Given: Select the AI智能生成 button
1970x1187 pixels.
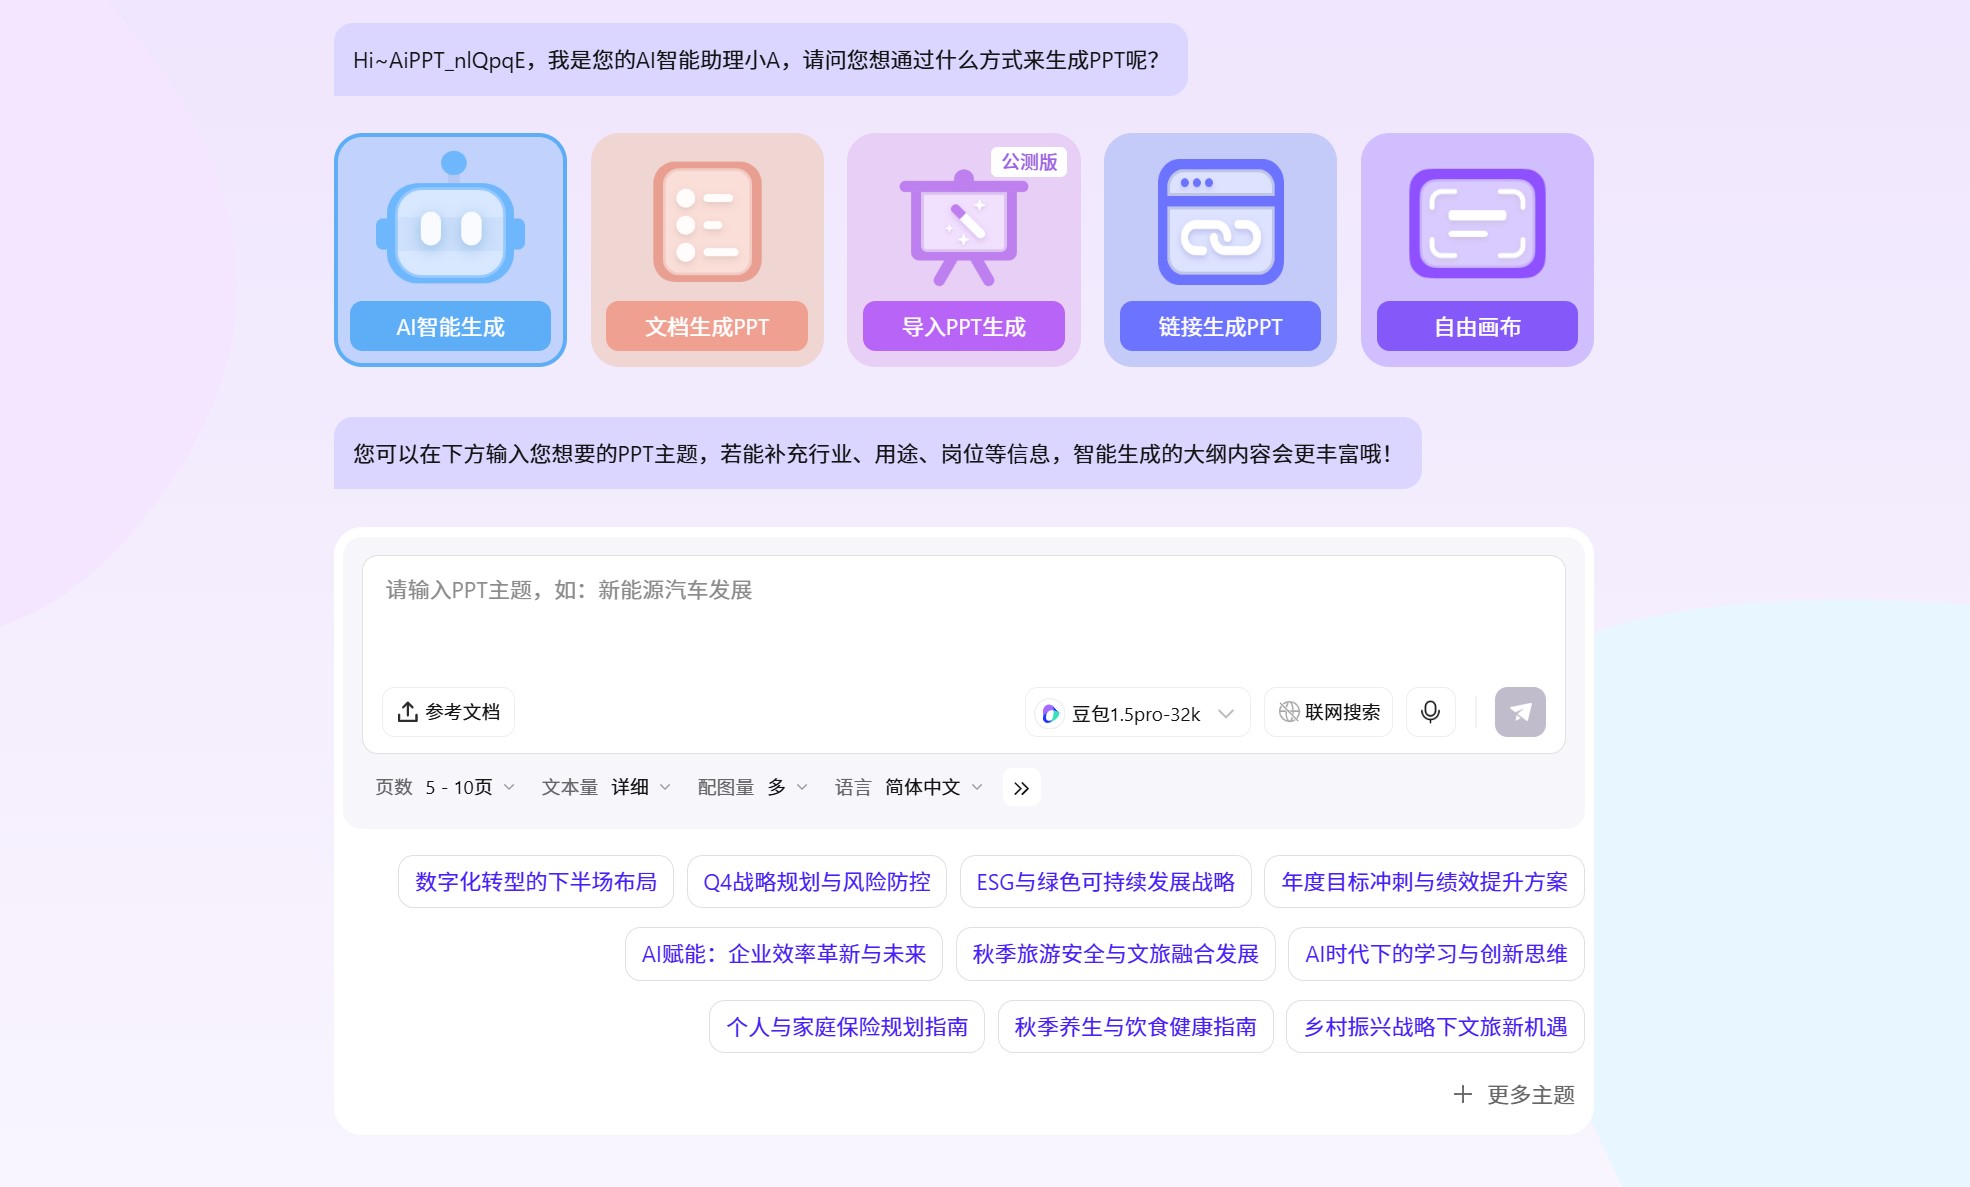Looking at the screenshot, I should [450, 326].
